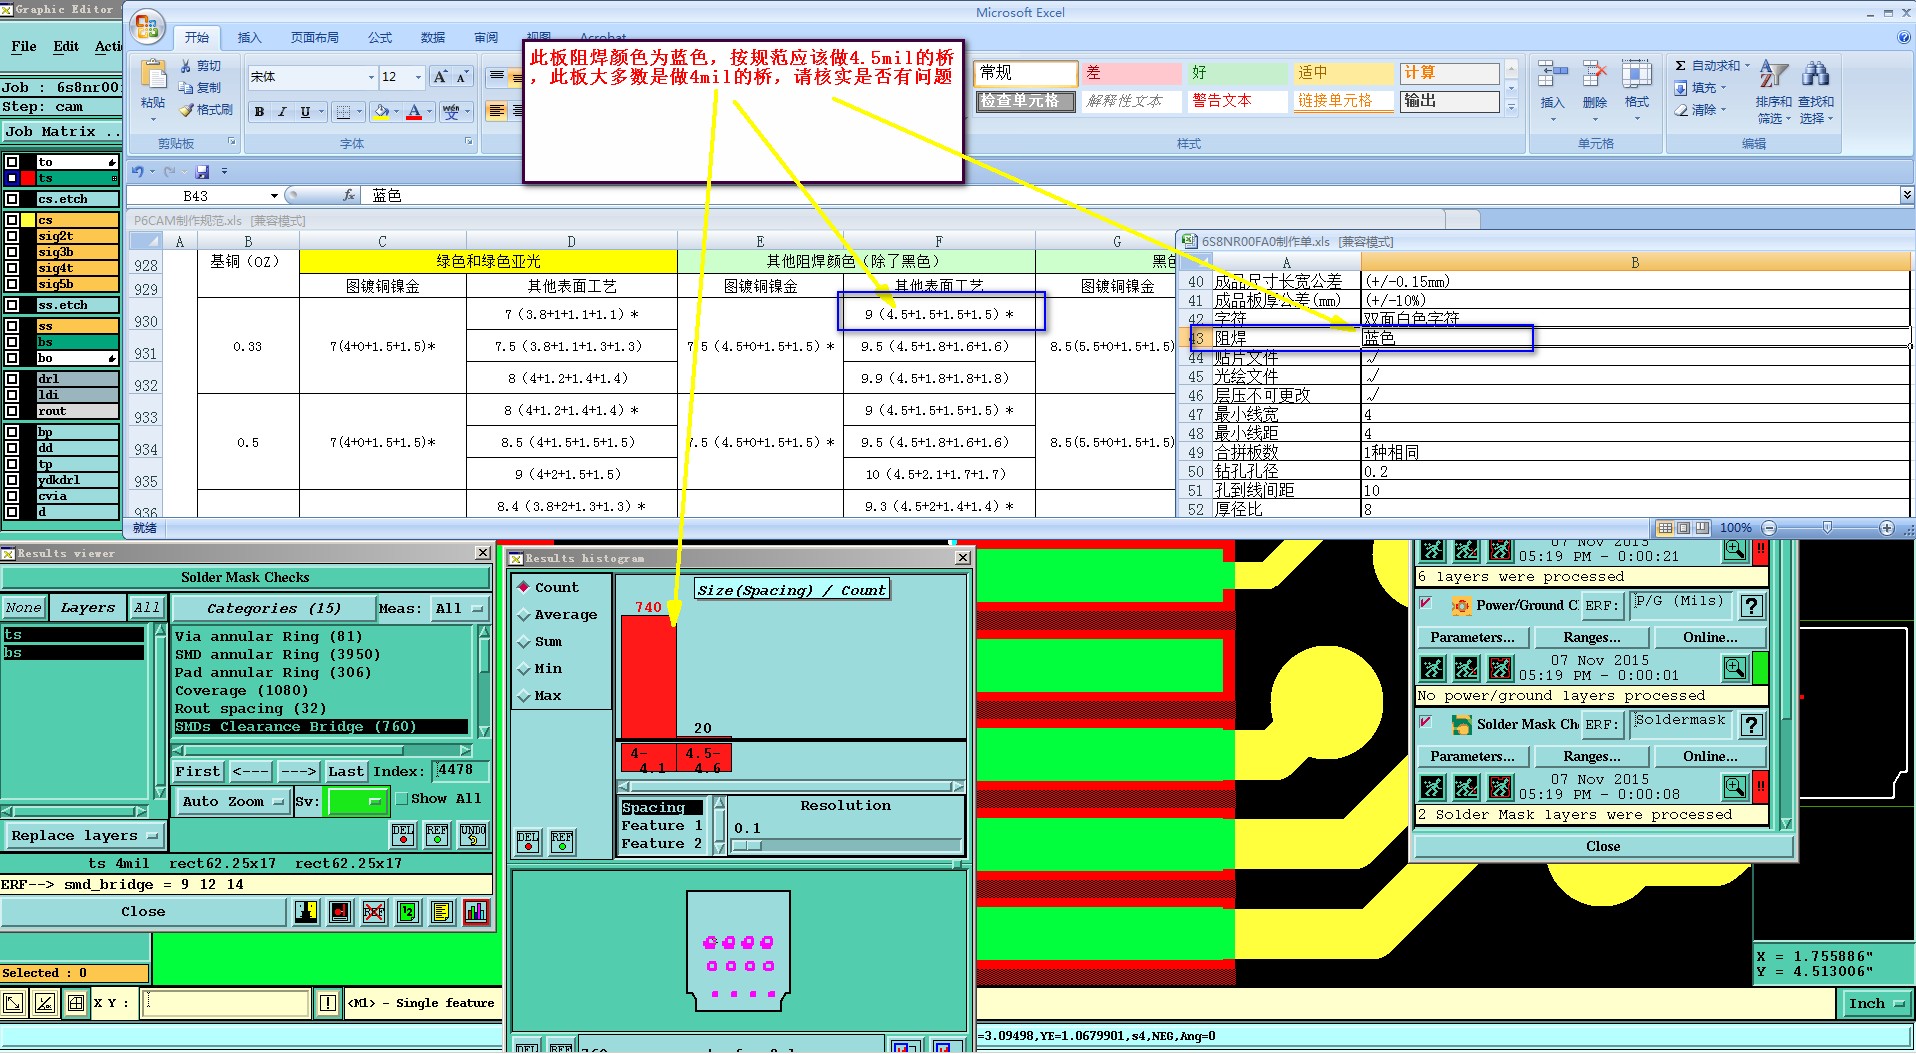Click the REF icon next to UNDO

coord(437,835)
